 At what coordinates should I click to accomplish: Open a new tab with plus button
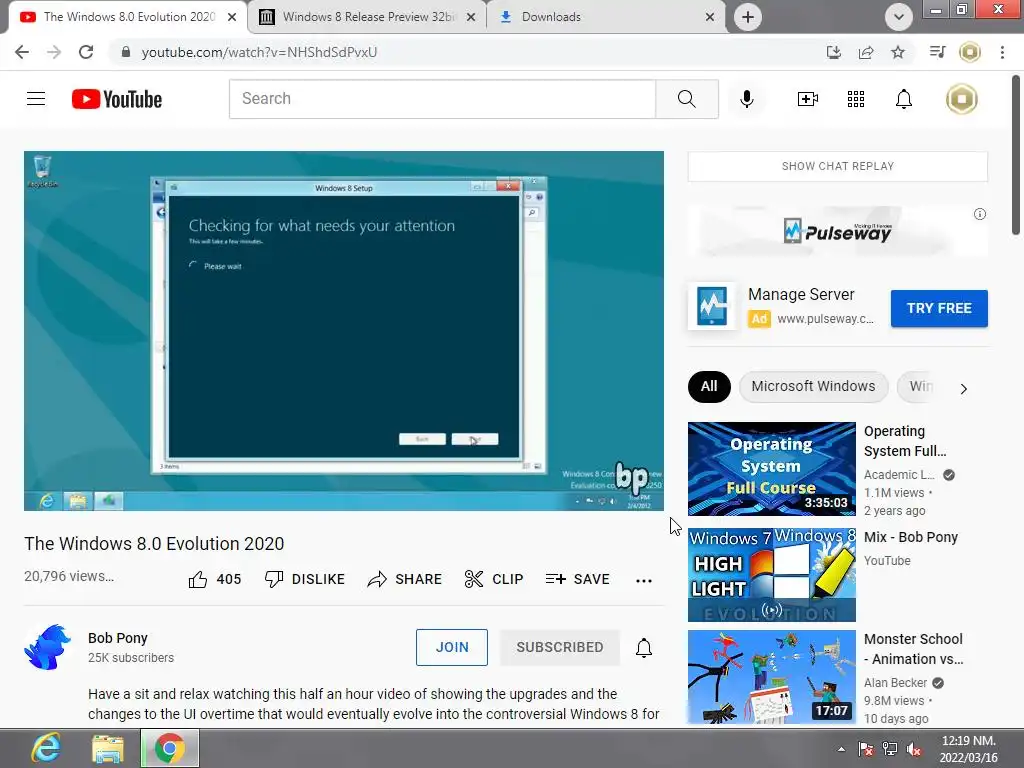(748, 17)
